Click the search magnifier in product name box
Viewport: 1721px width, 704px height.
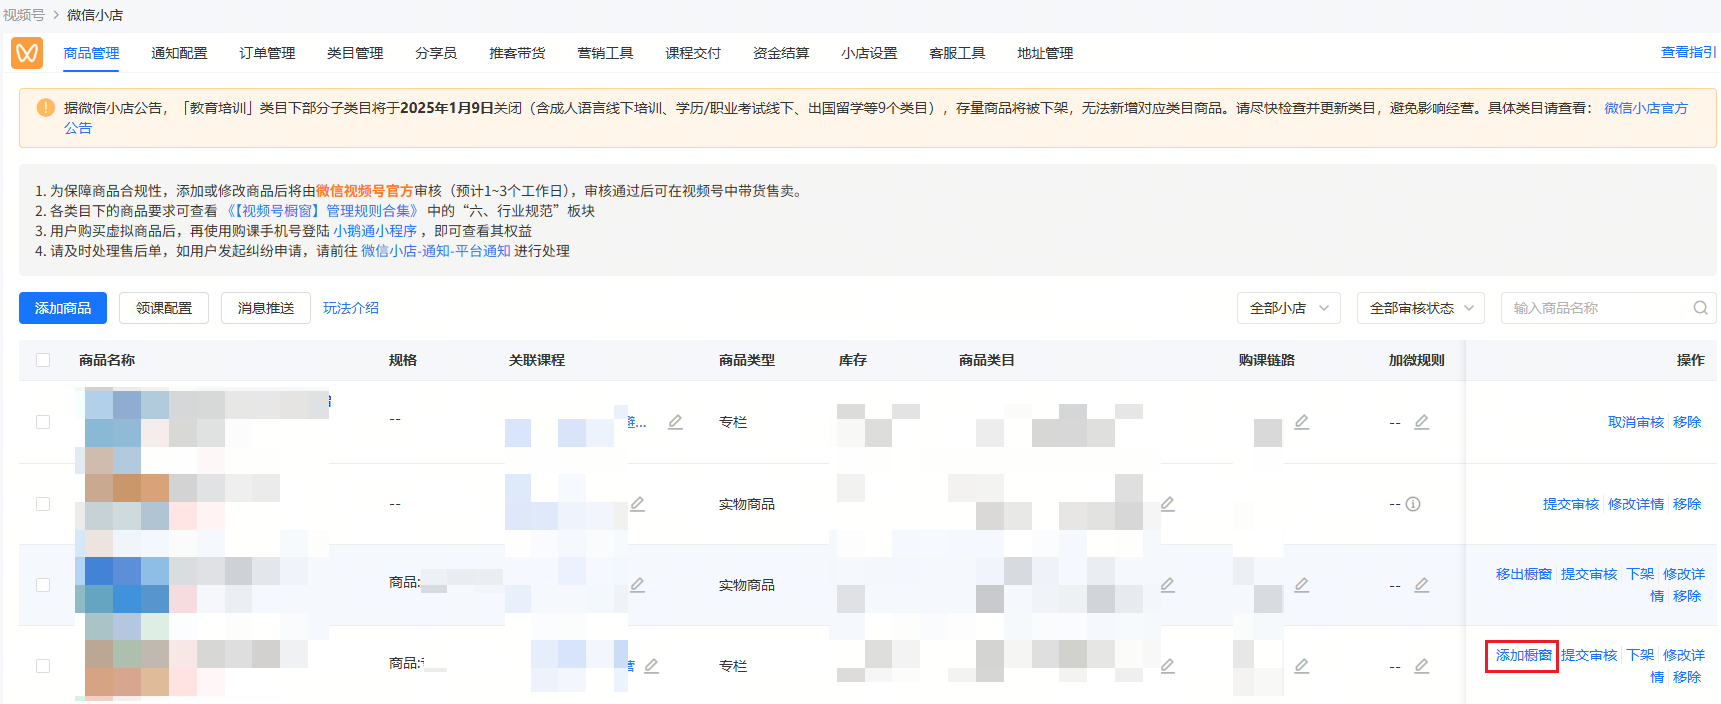1700,308
